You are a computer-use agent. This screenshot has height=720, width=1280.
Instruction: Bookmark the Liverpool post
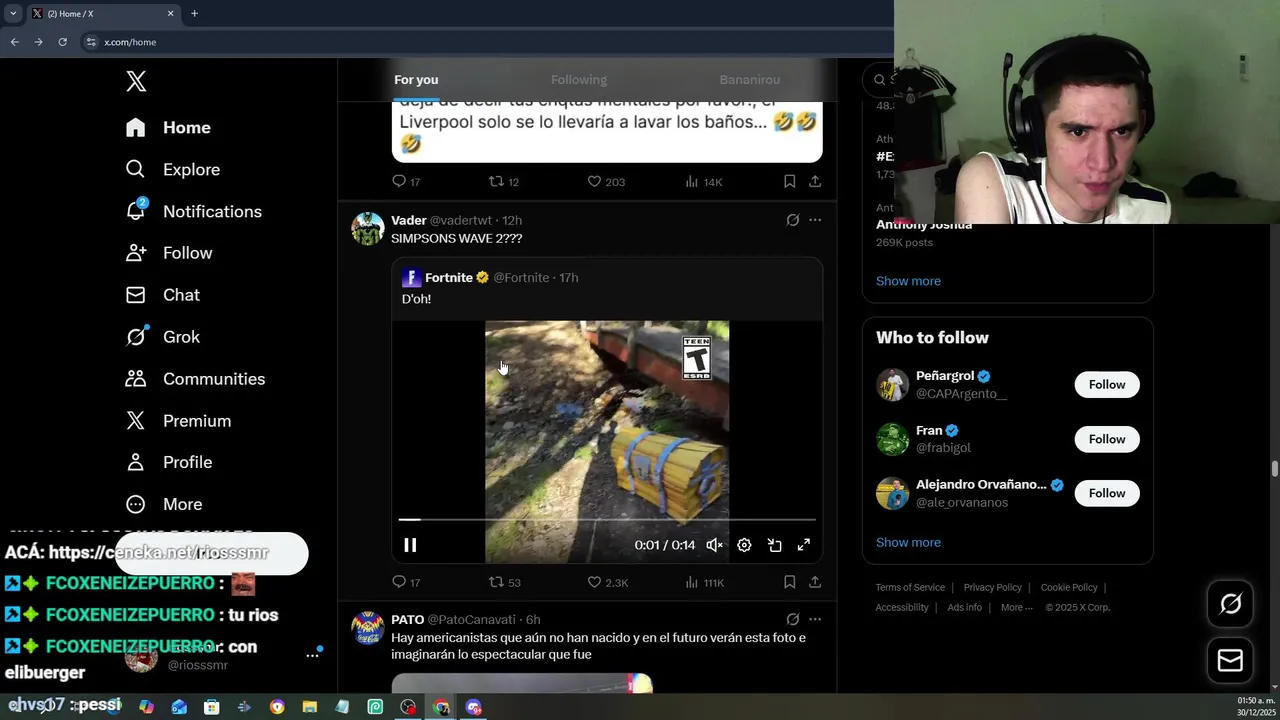pyautogui.click(x=789, y=182)
